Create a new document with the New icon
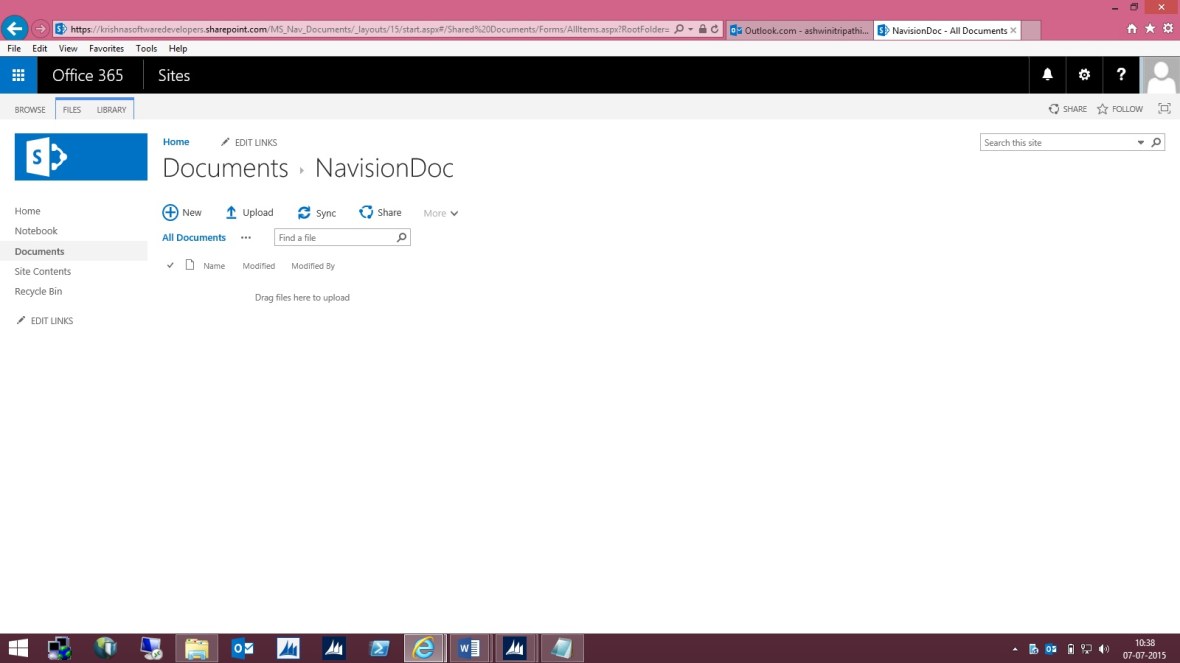1180x663 pixels. [x=181, y=212]
